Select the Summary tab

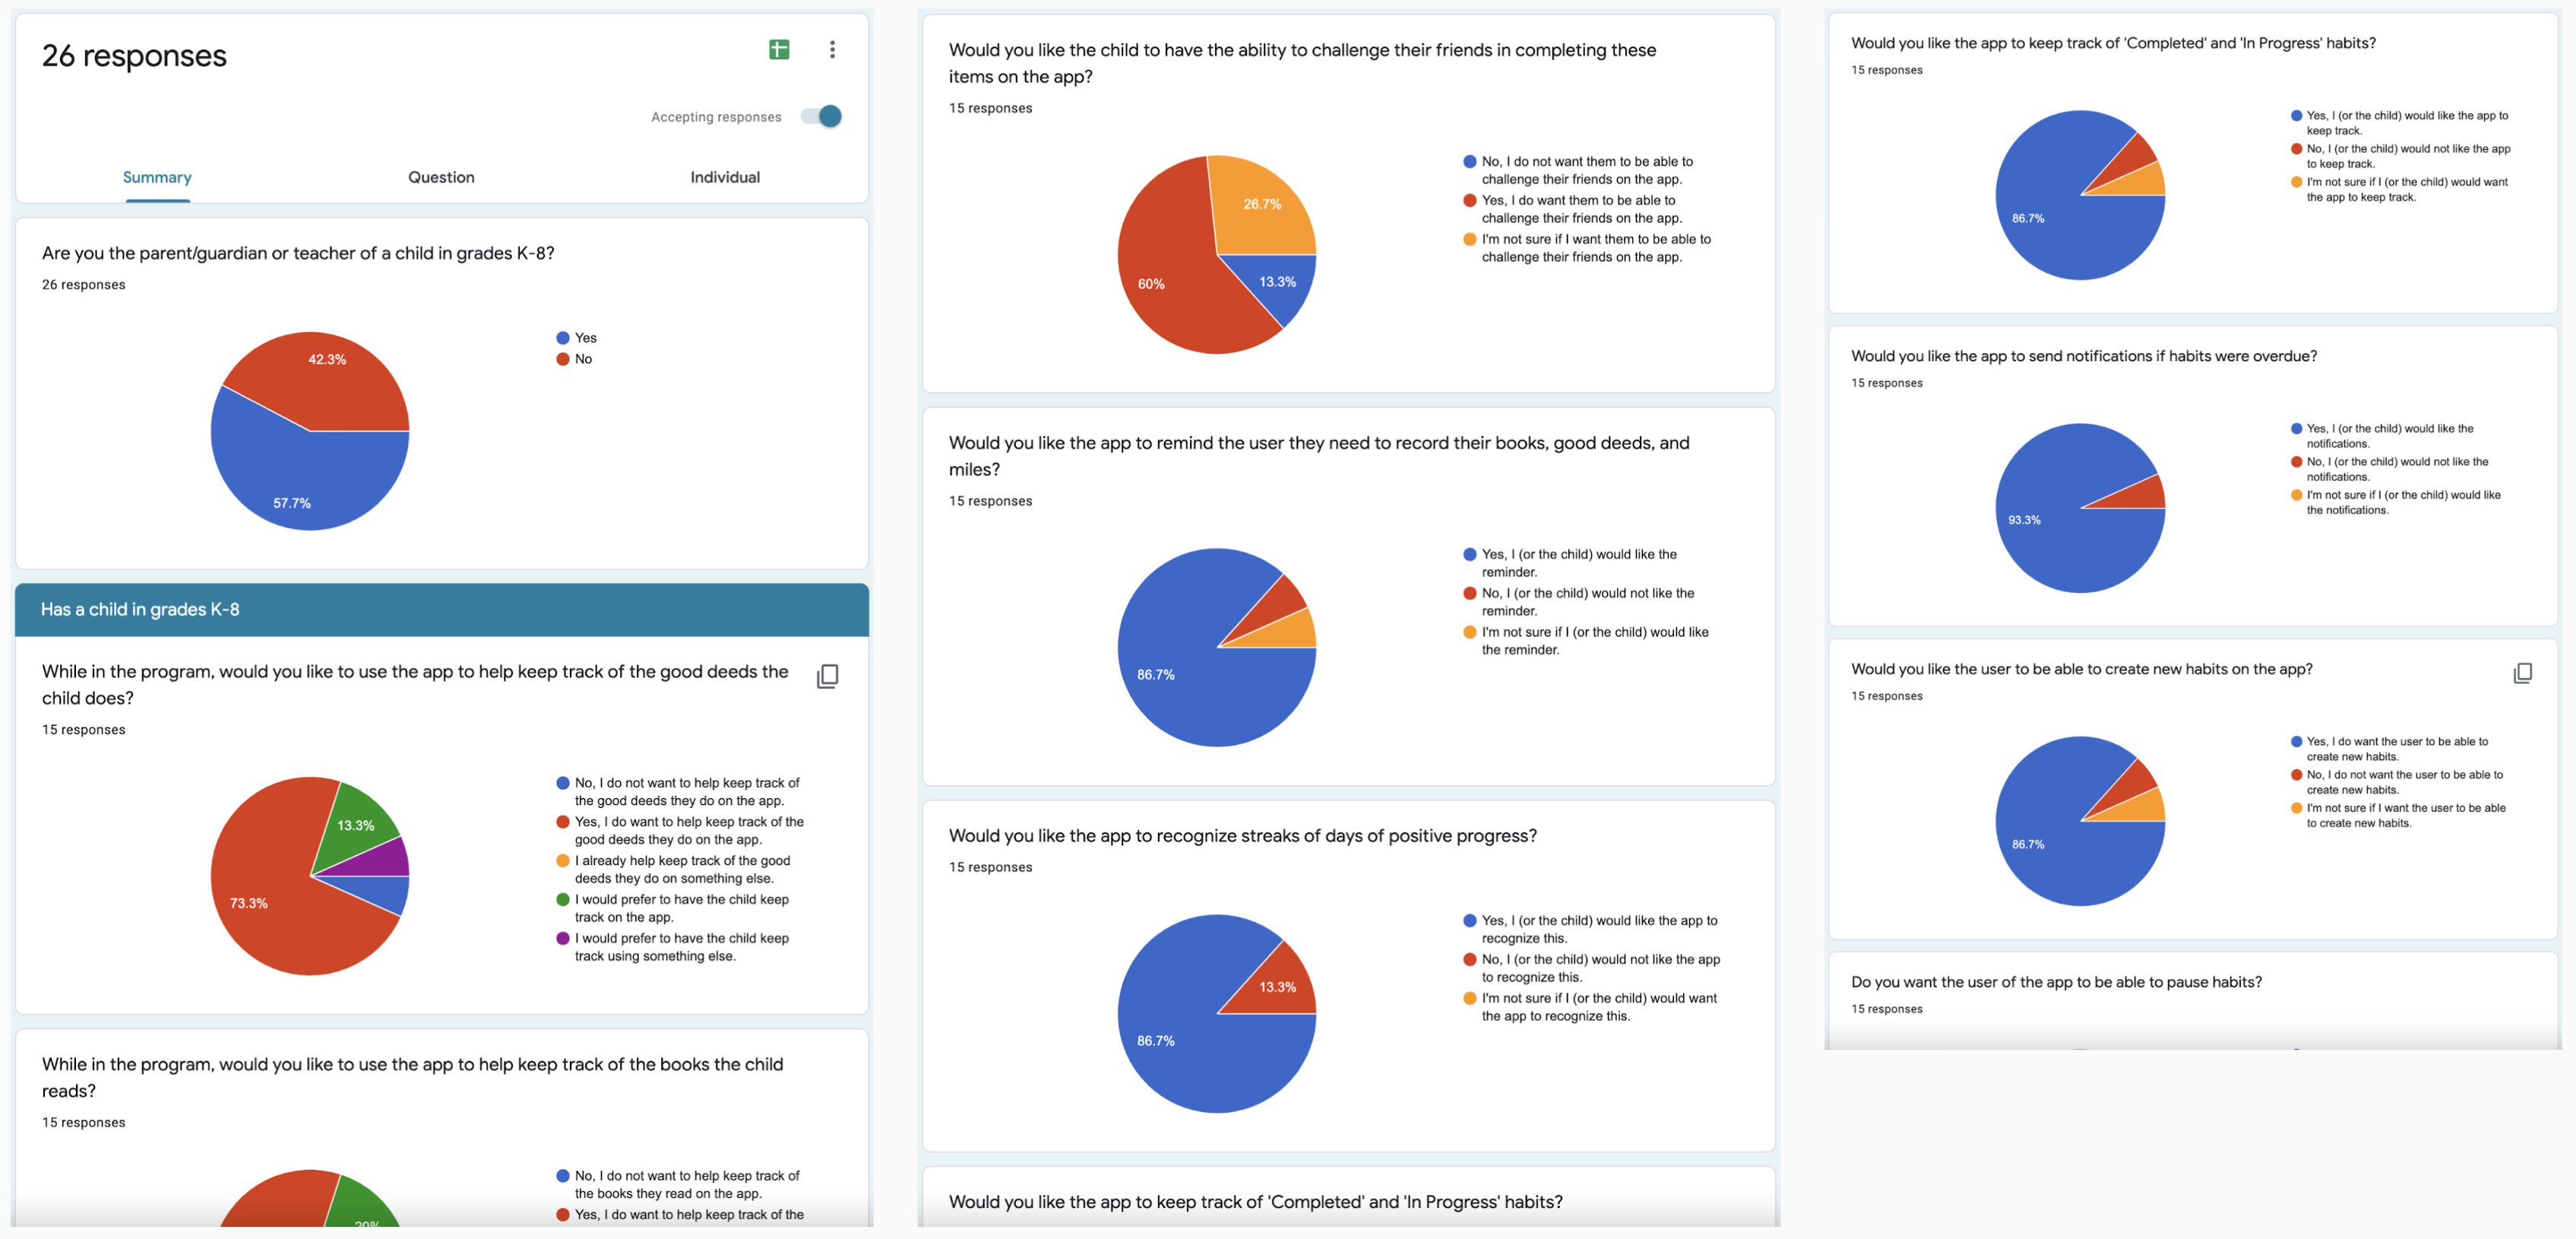coord(157,177)
